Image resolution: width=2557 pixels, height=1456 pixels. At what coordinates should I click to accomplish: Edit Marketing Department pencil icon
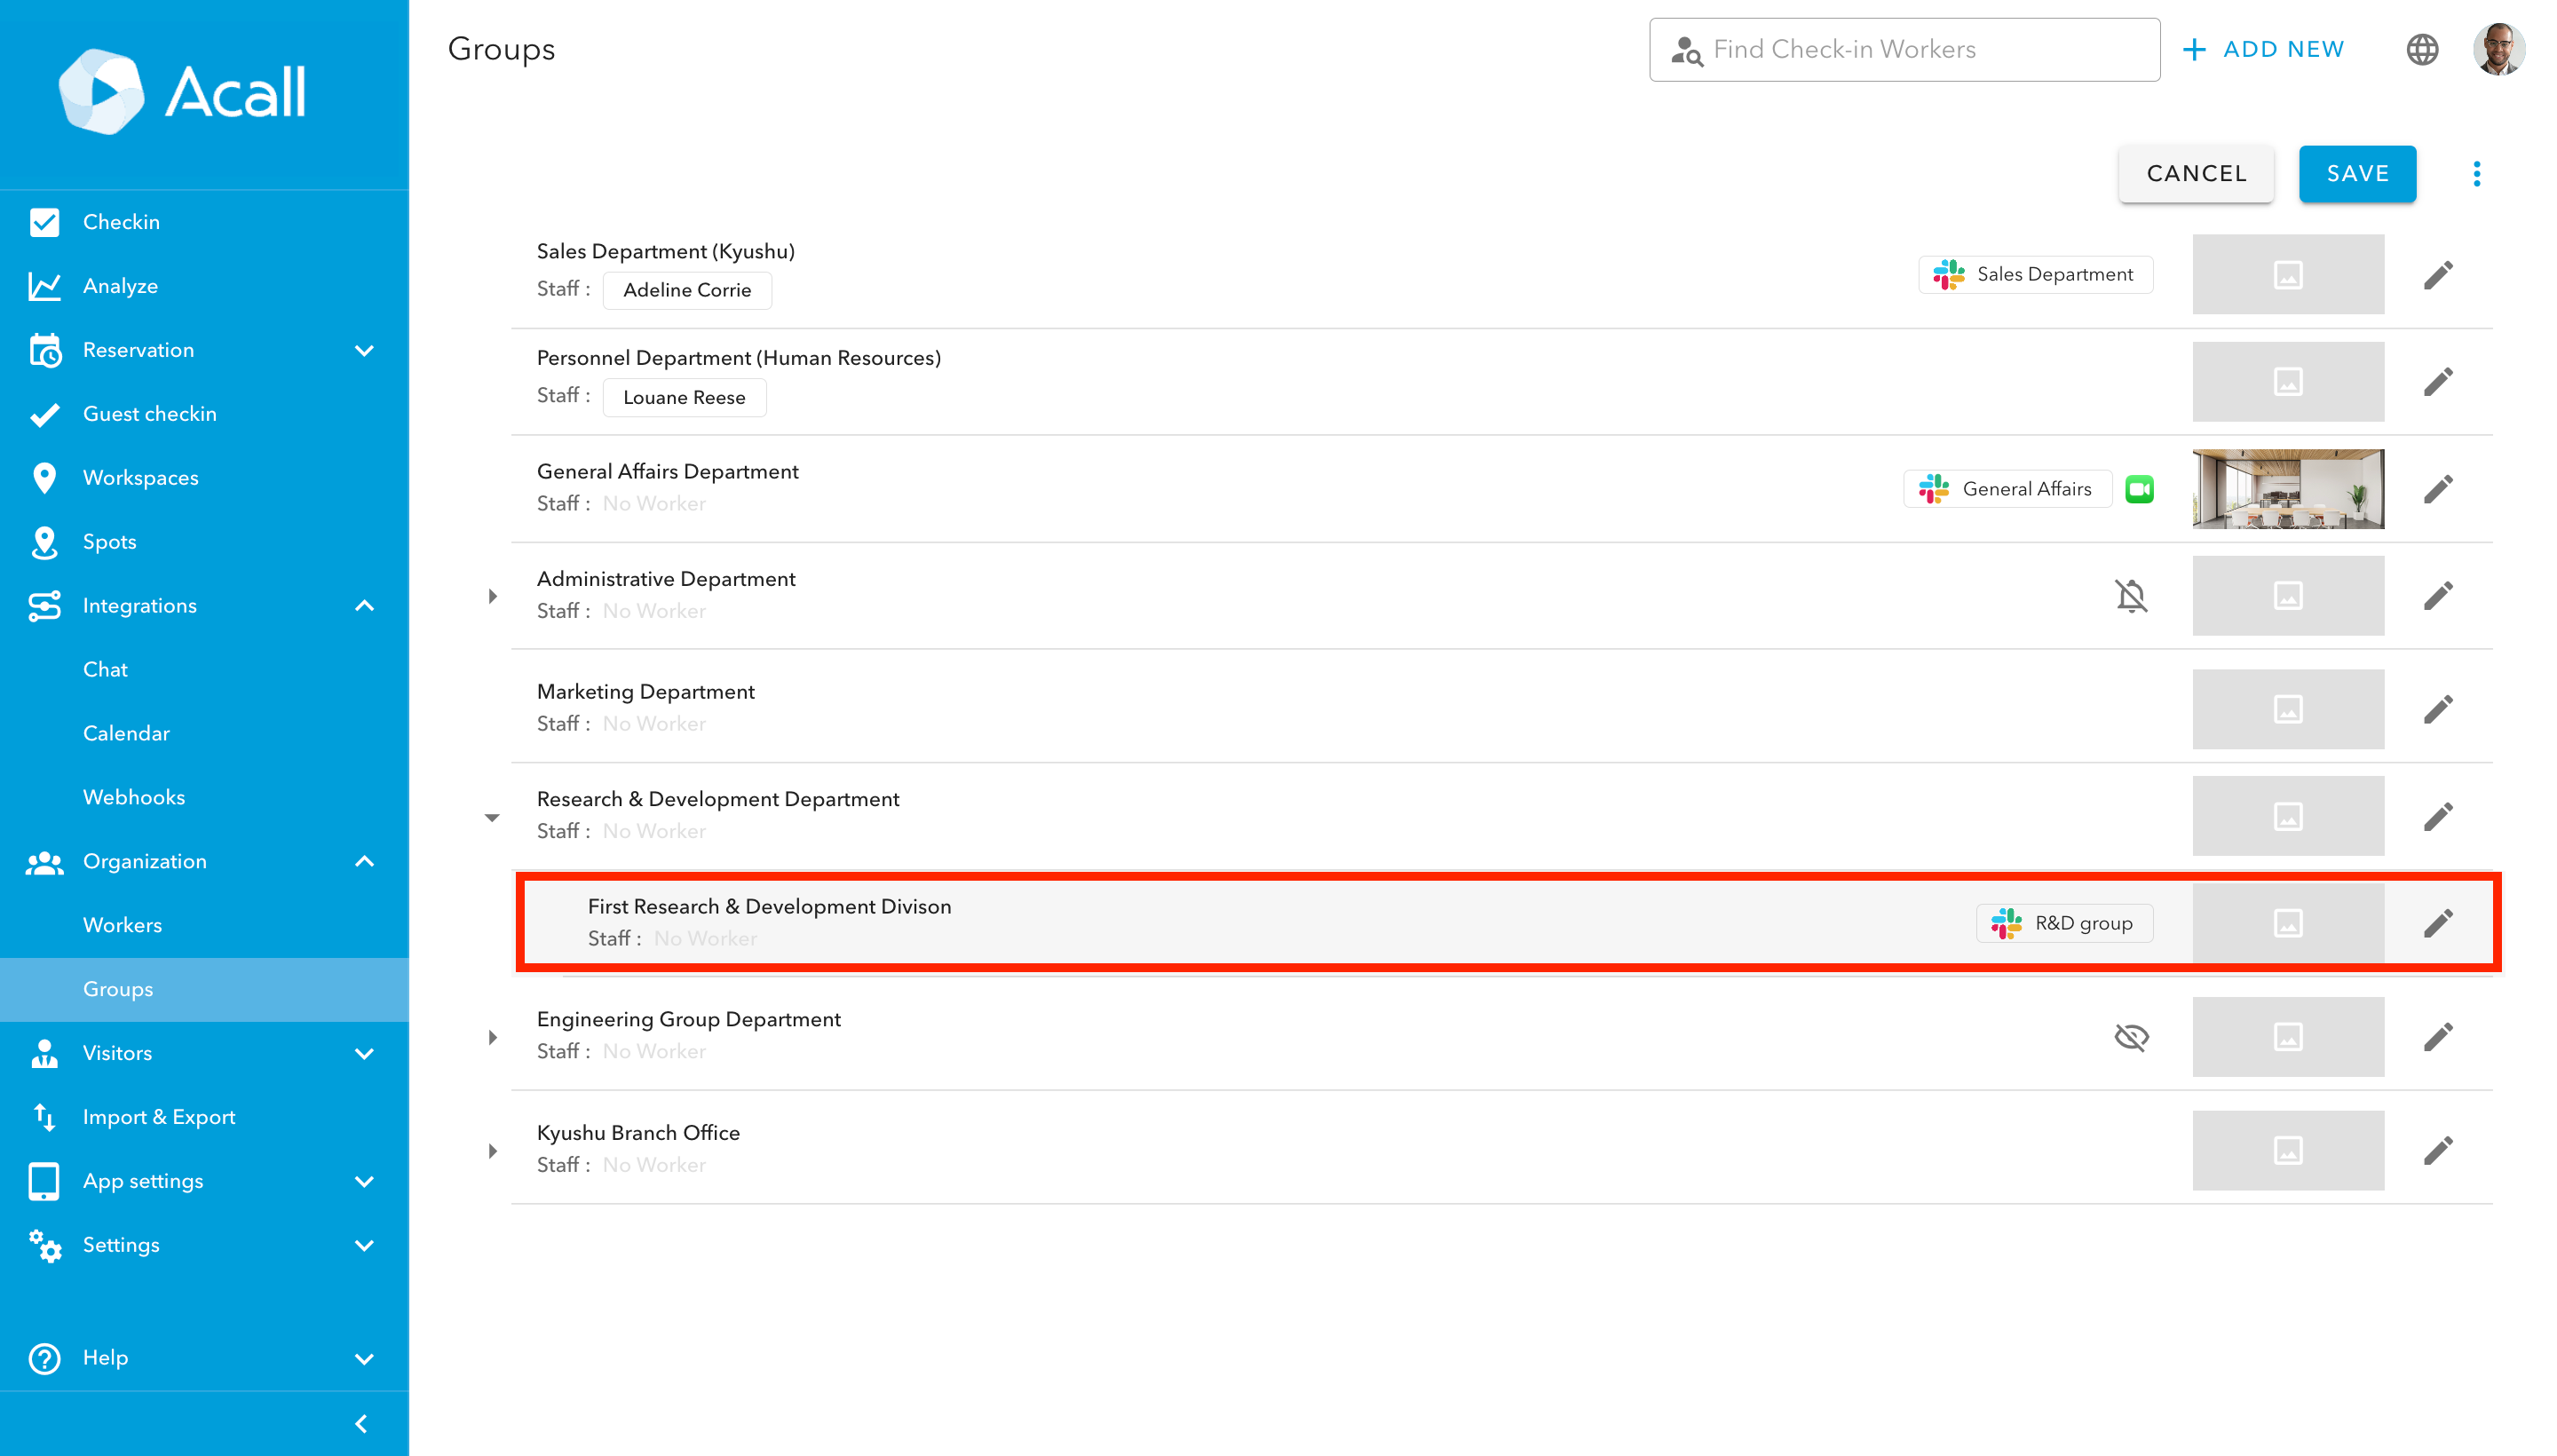click(x=2437, y=709)
